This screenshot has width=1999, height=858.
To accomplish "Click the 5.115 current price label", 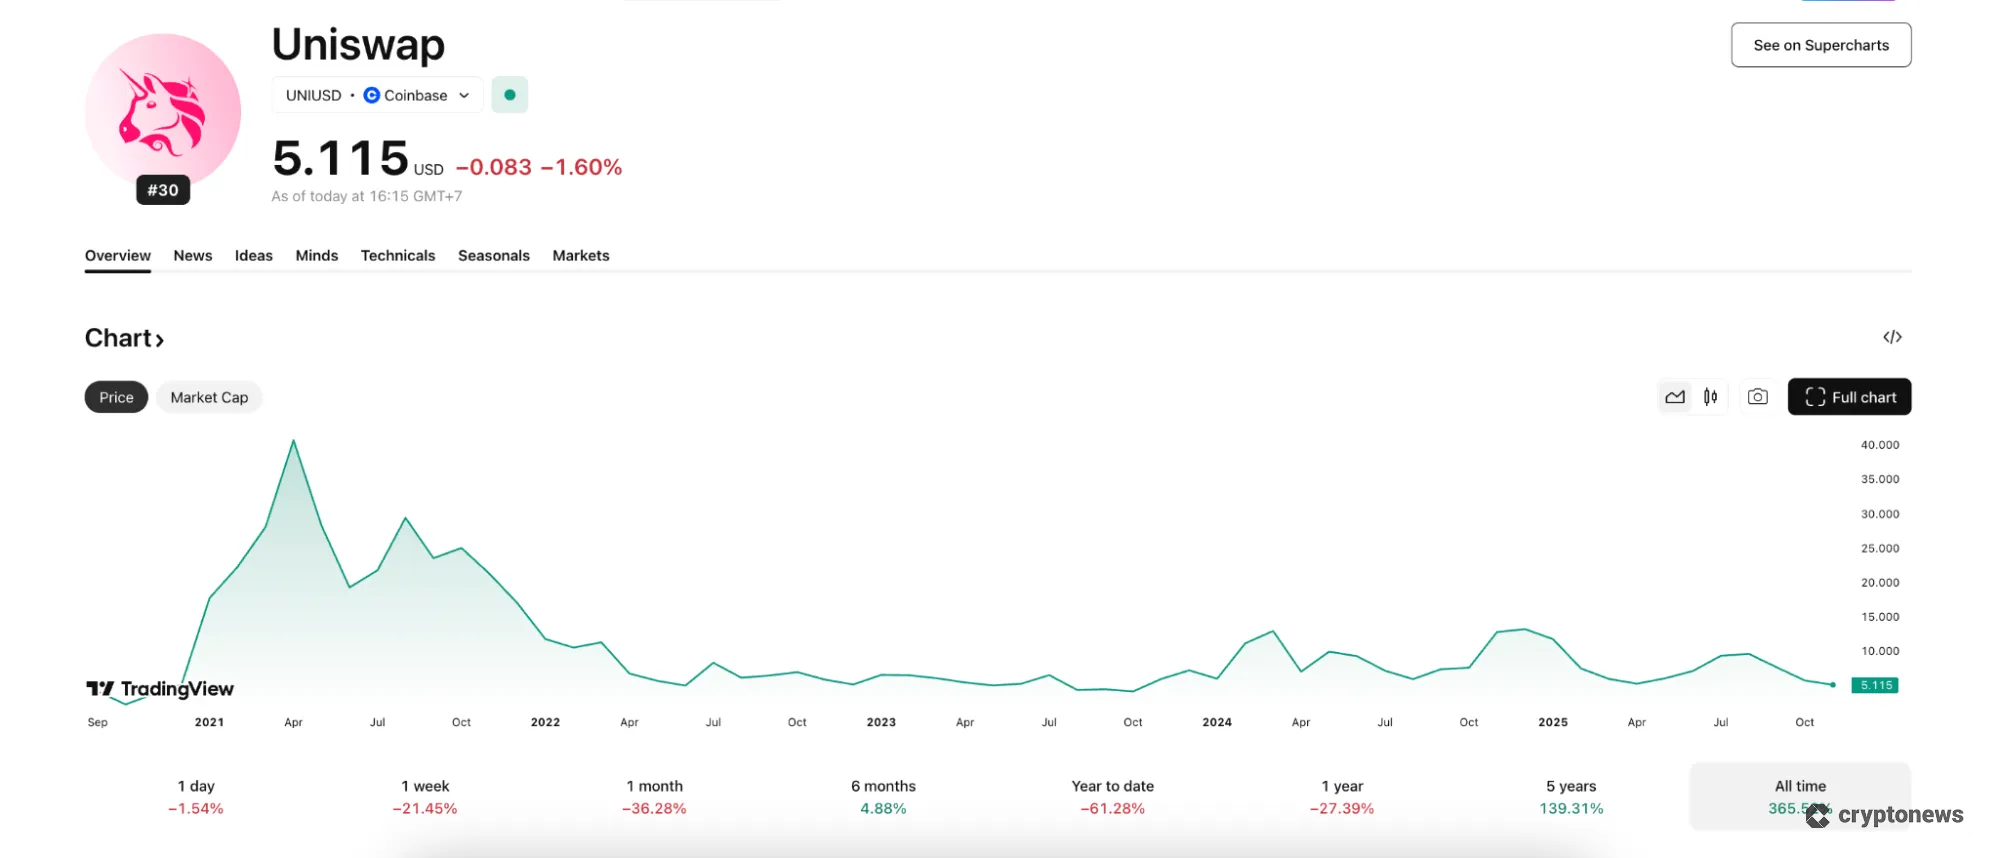I will (x=1875, y=685).
